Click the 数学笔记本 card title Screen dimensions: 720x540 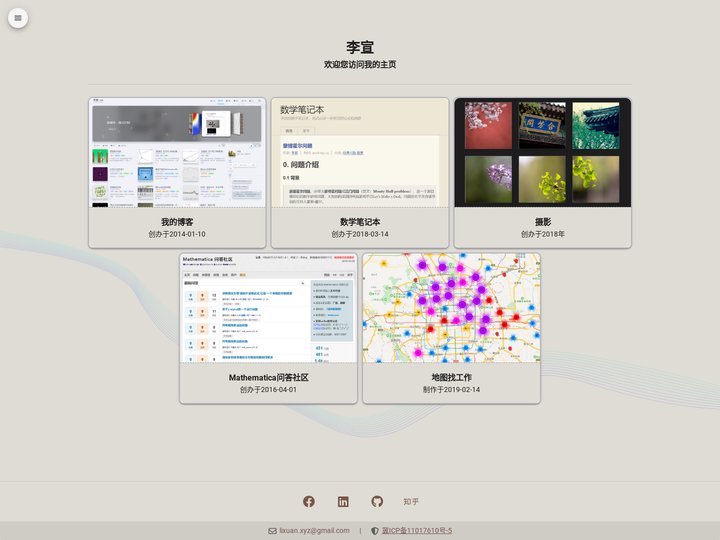360,222
